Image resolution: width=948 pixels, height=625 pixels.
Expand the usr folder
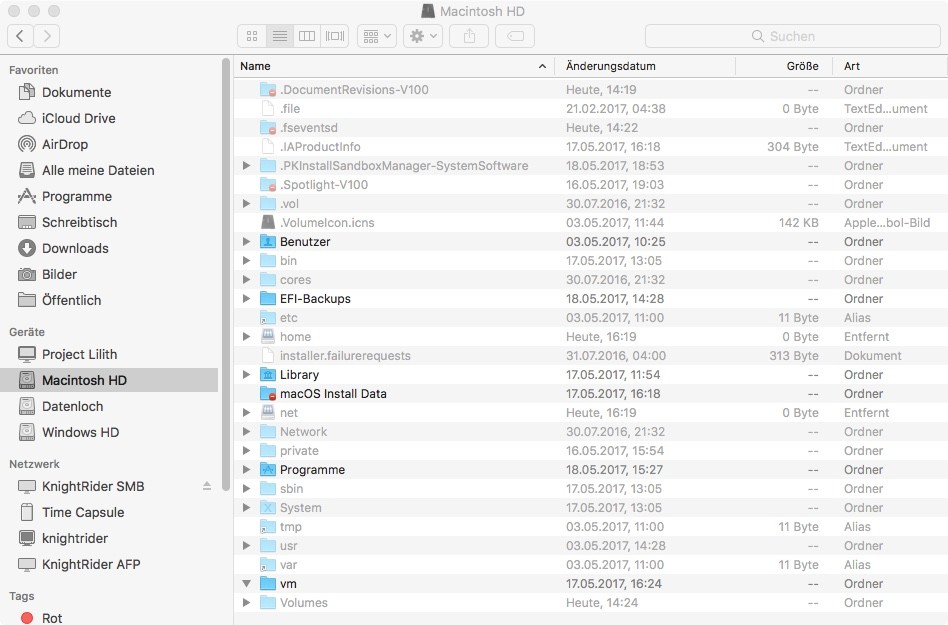tap(246, 546)
